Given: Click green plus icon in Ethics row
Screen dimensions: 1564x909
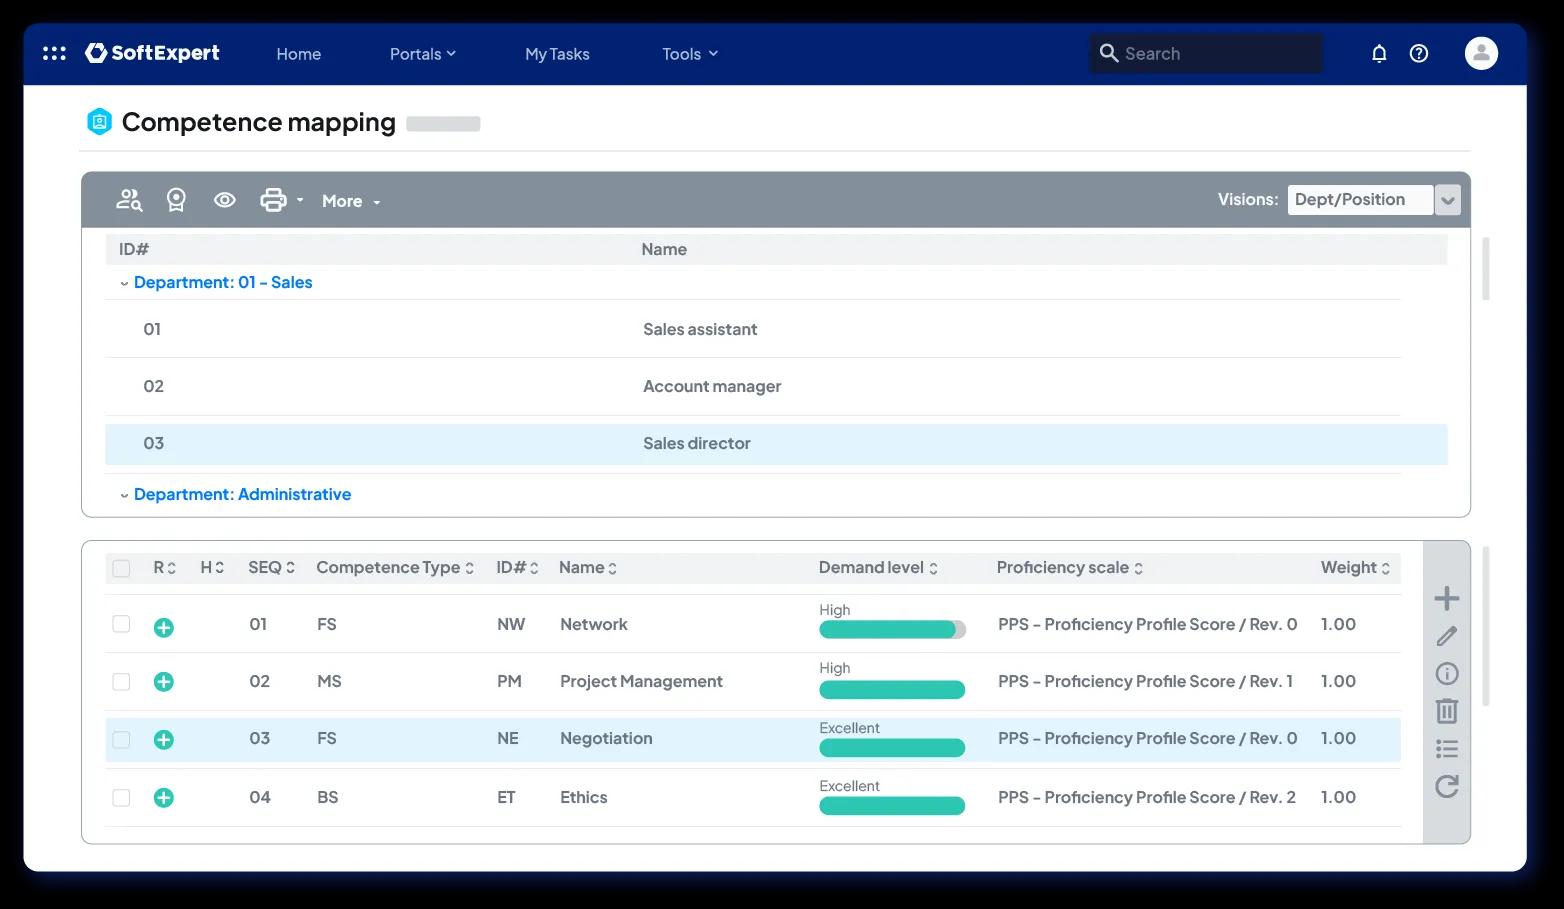Looking at the screenshot, I should coord(164,798).
